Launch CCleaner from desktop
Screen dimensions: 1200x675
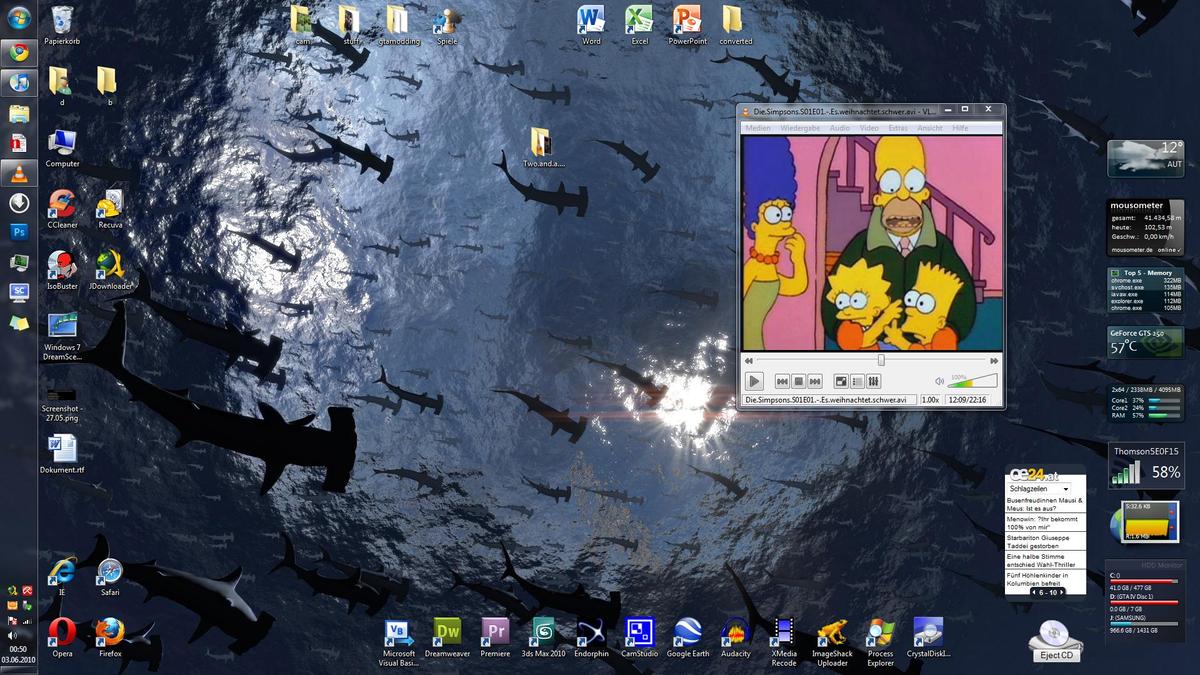tap(62, 208)
